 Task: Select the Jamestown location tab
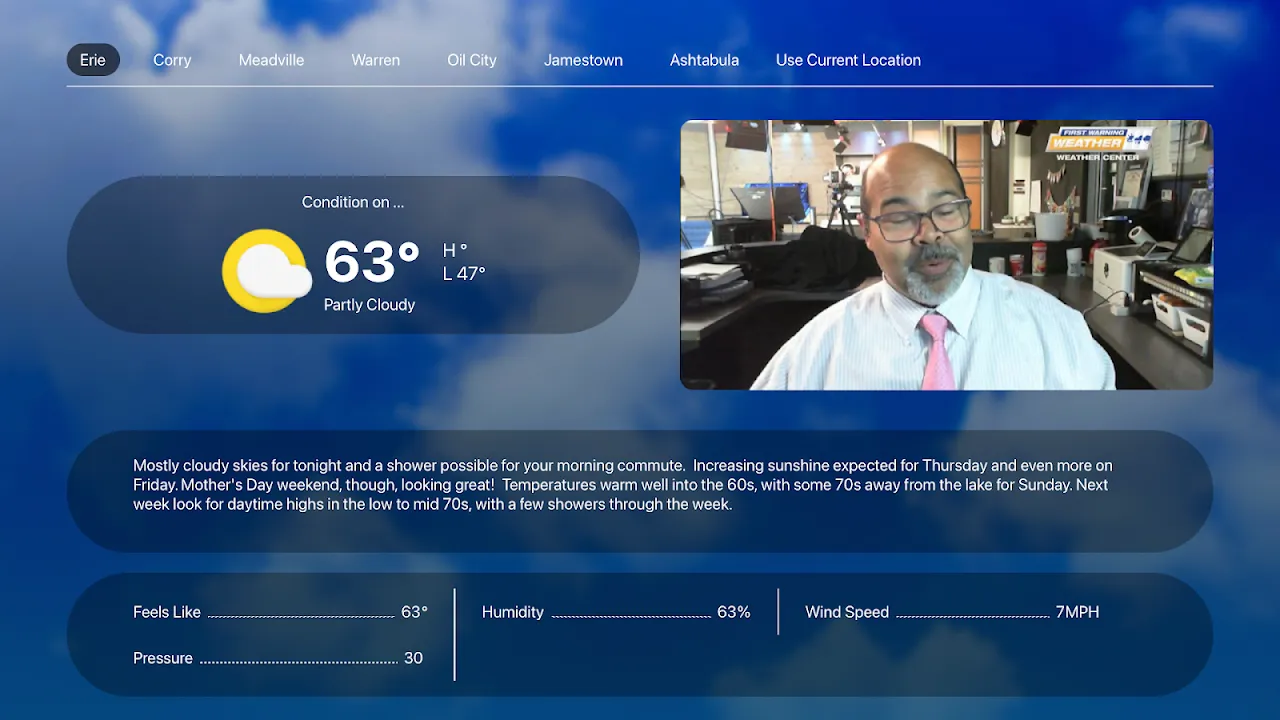pyautogui.click(x=583, y=60)
